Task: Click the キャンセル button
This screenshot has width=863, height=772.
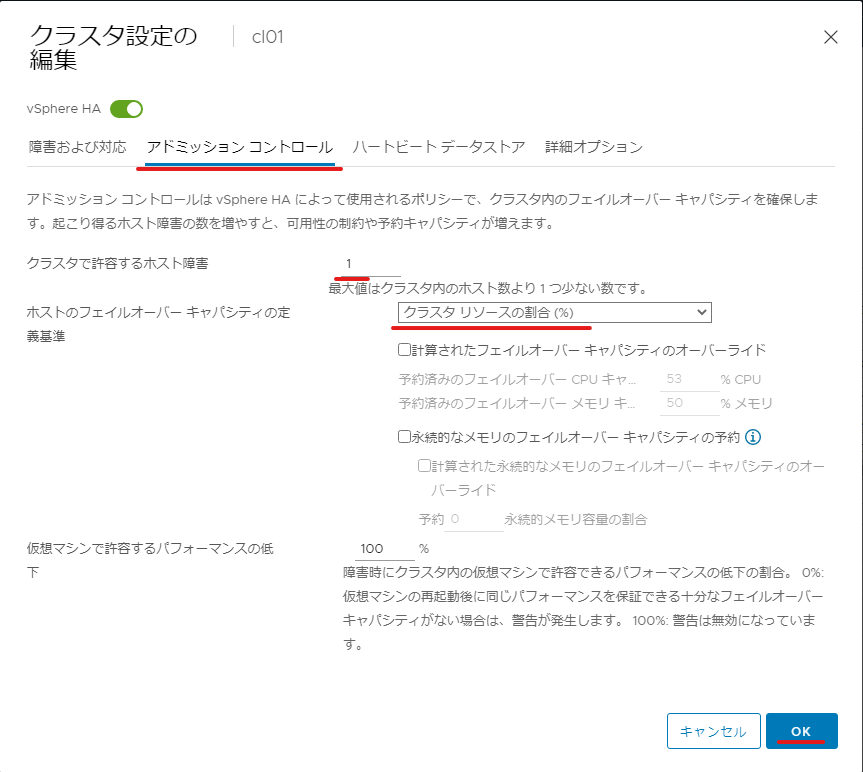Action: [713, 731]
